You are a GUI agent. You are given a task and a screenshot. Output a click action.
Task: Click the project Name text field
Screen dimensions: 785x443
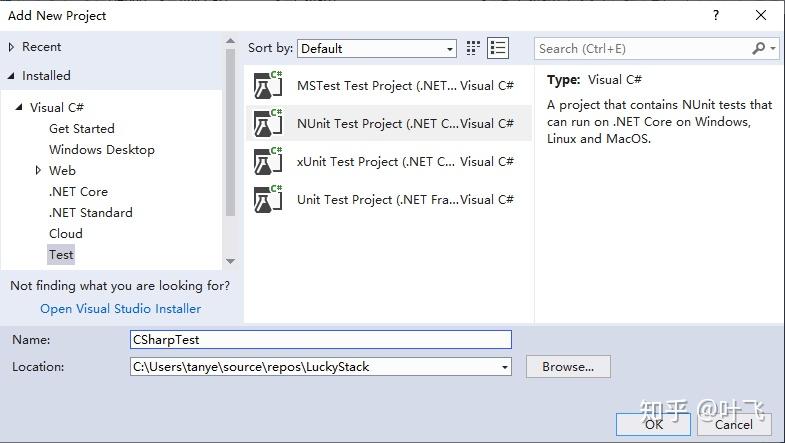point(320,340)
